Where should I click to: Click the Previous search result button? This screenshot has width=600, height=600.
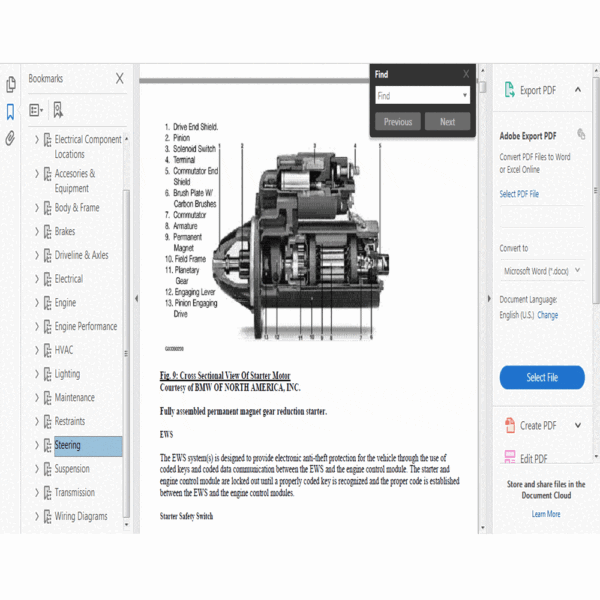pyautogui.click(x=398, y=122)
